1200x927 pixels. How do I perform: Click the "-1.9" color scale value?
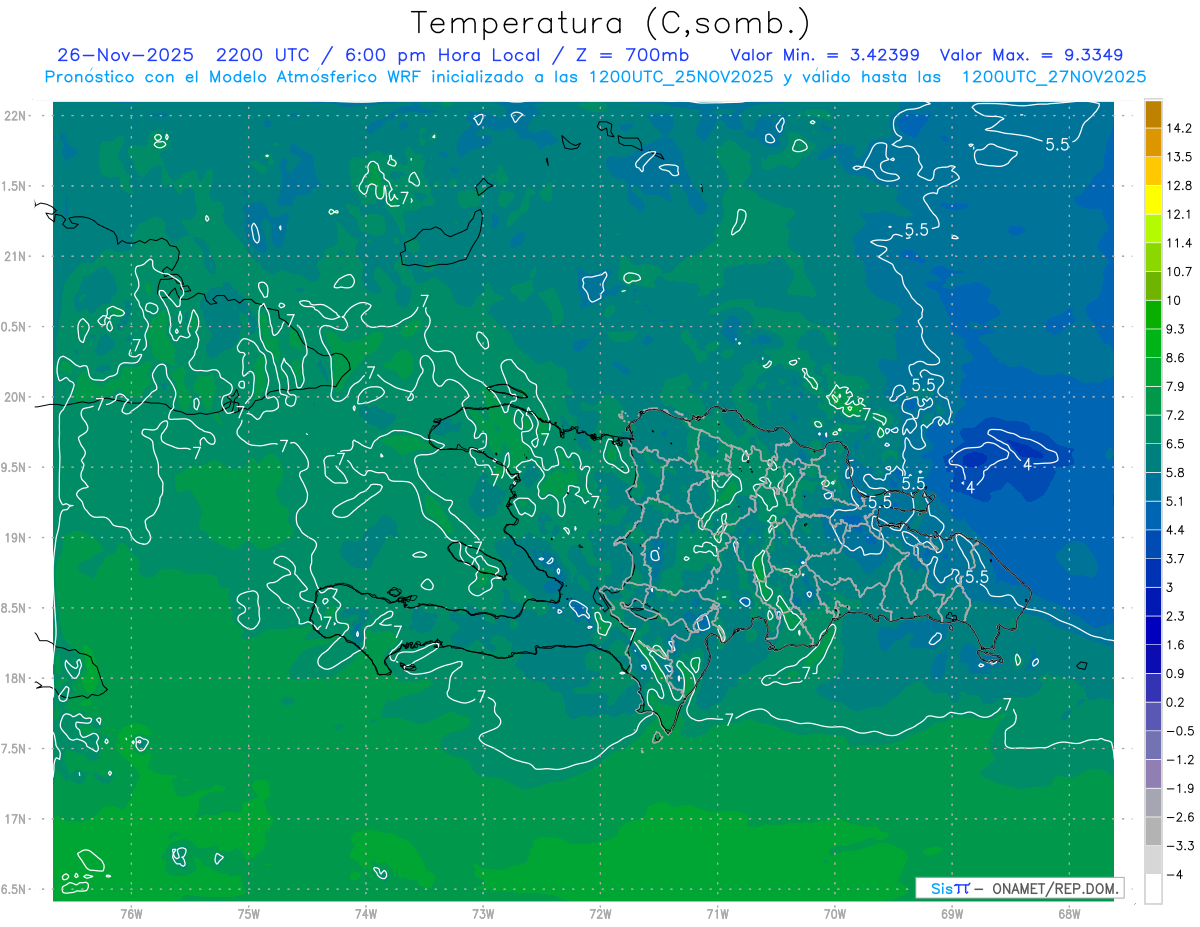(1179, 788)
